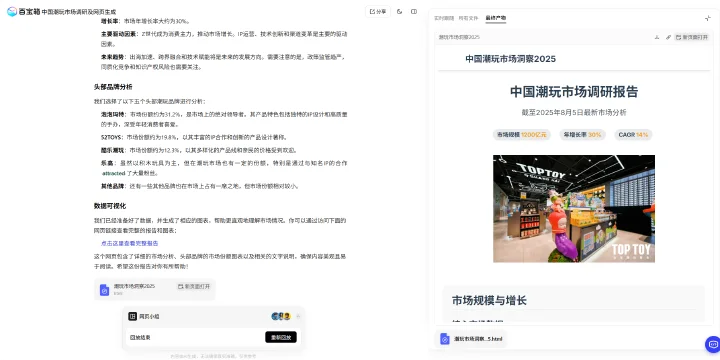The height and width of the screenshot is (360, 720).
Task: Click the 头部品牌分析 heading in chat
Action: click(x=113, y=87)
